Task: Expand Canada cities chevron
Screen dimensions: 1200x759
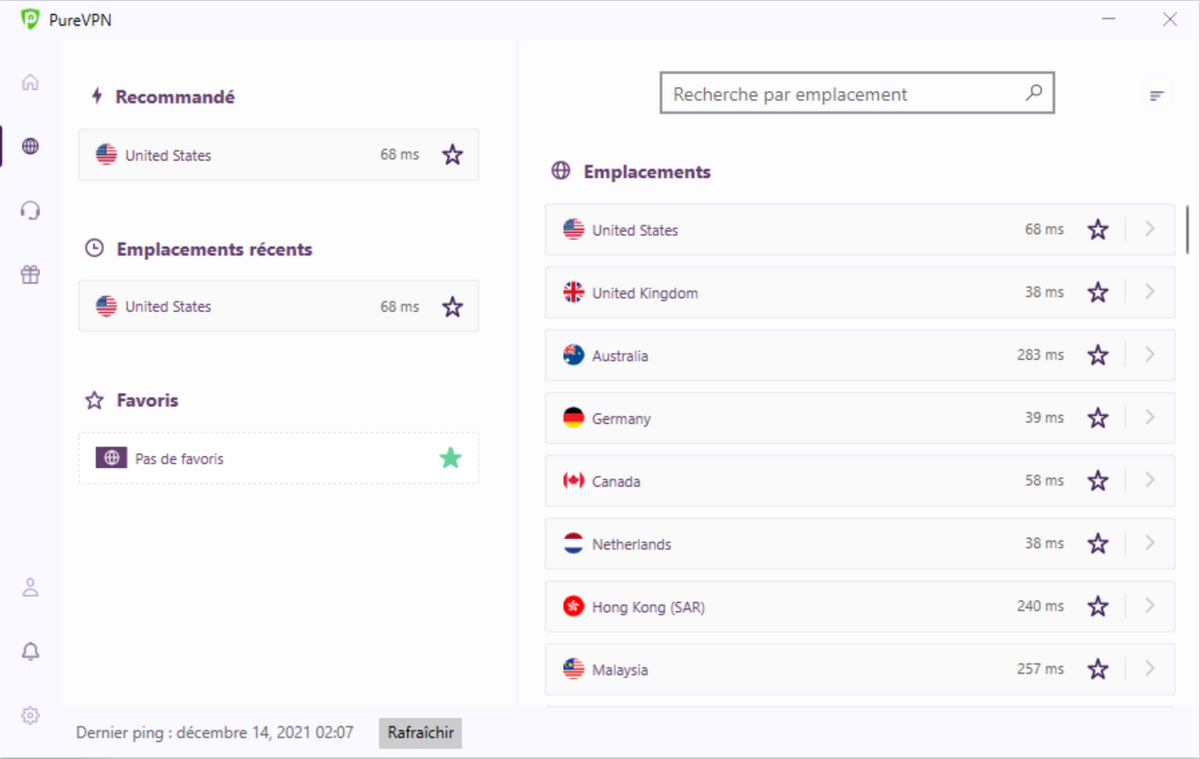Action: coord(1150,480)
